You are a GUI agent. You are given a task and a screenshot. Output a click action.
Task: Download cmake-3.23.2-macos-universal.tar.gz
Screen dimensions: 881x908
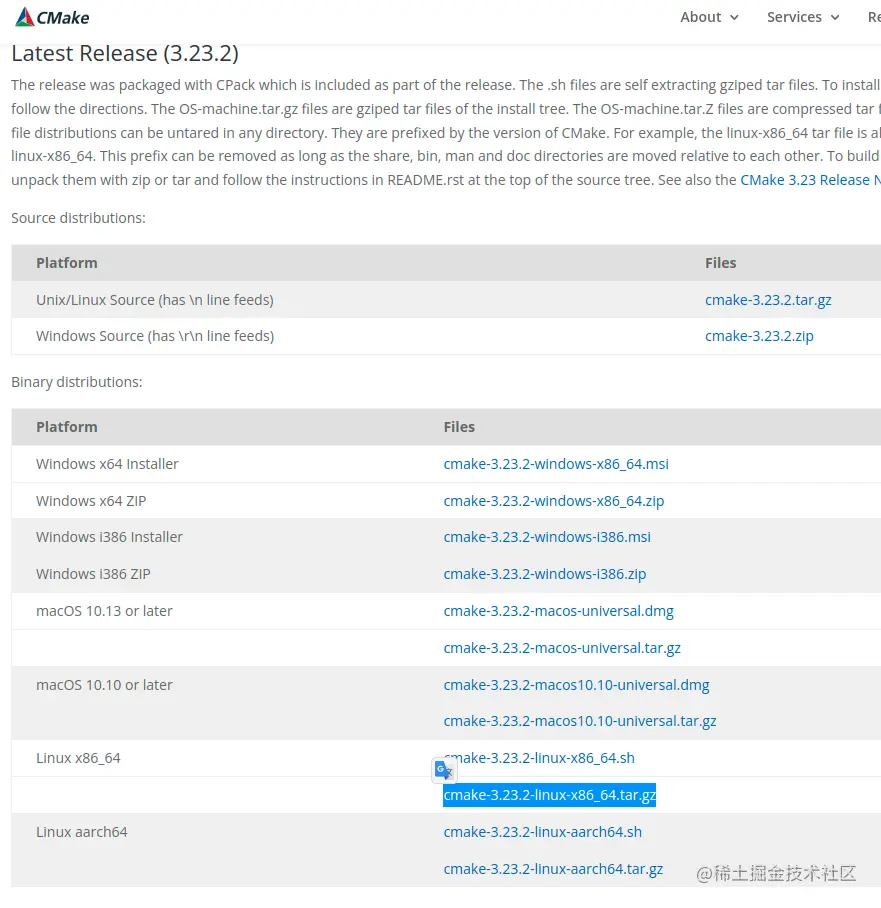pos(562,648)
